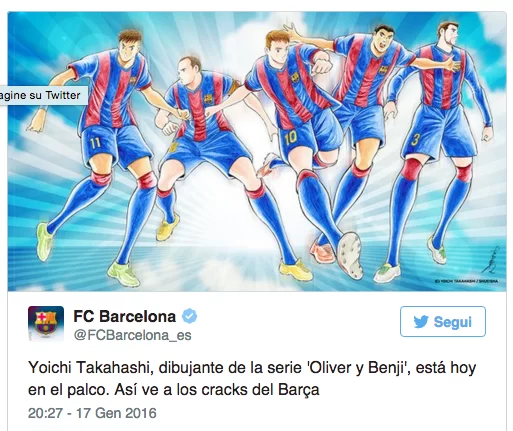Open the FC Barcelona crest avatar

click(46, 323)
